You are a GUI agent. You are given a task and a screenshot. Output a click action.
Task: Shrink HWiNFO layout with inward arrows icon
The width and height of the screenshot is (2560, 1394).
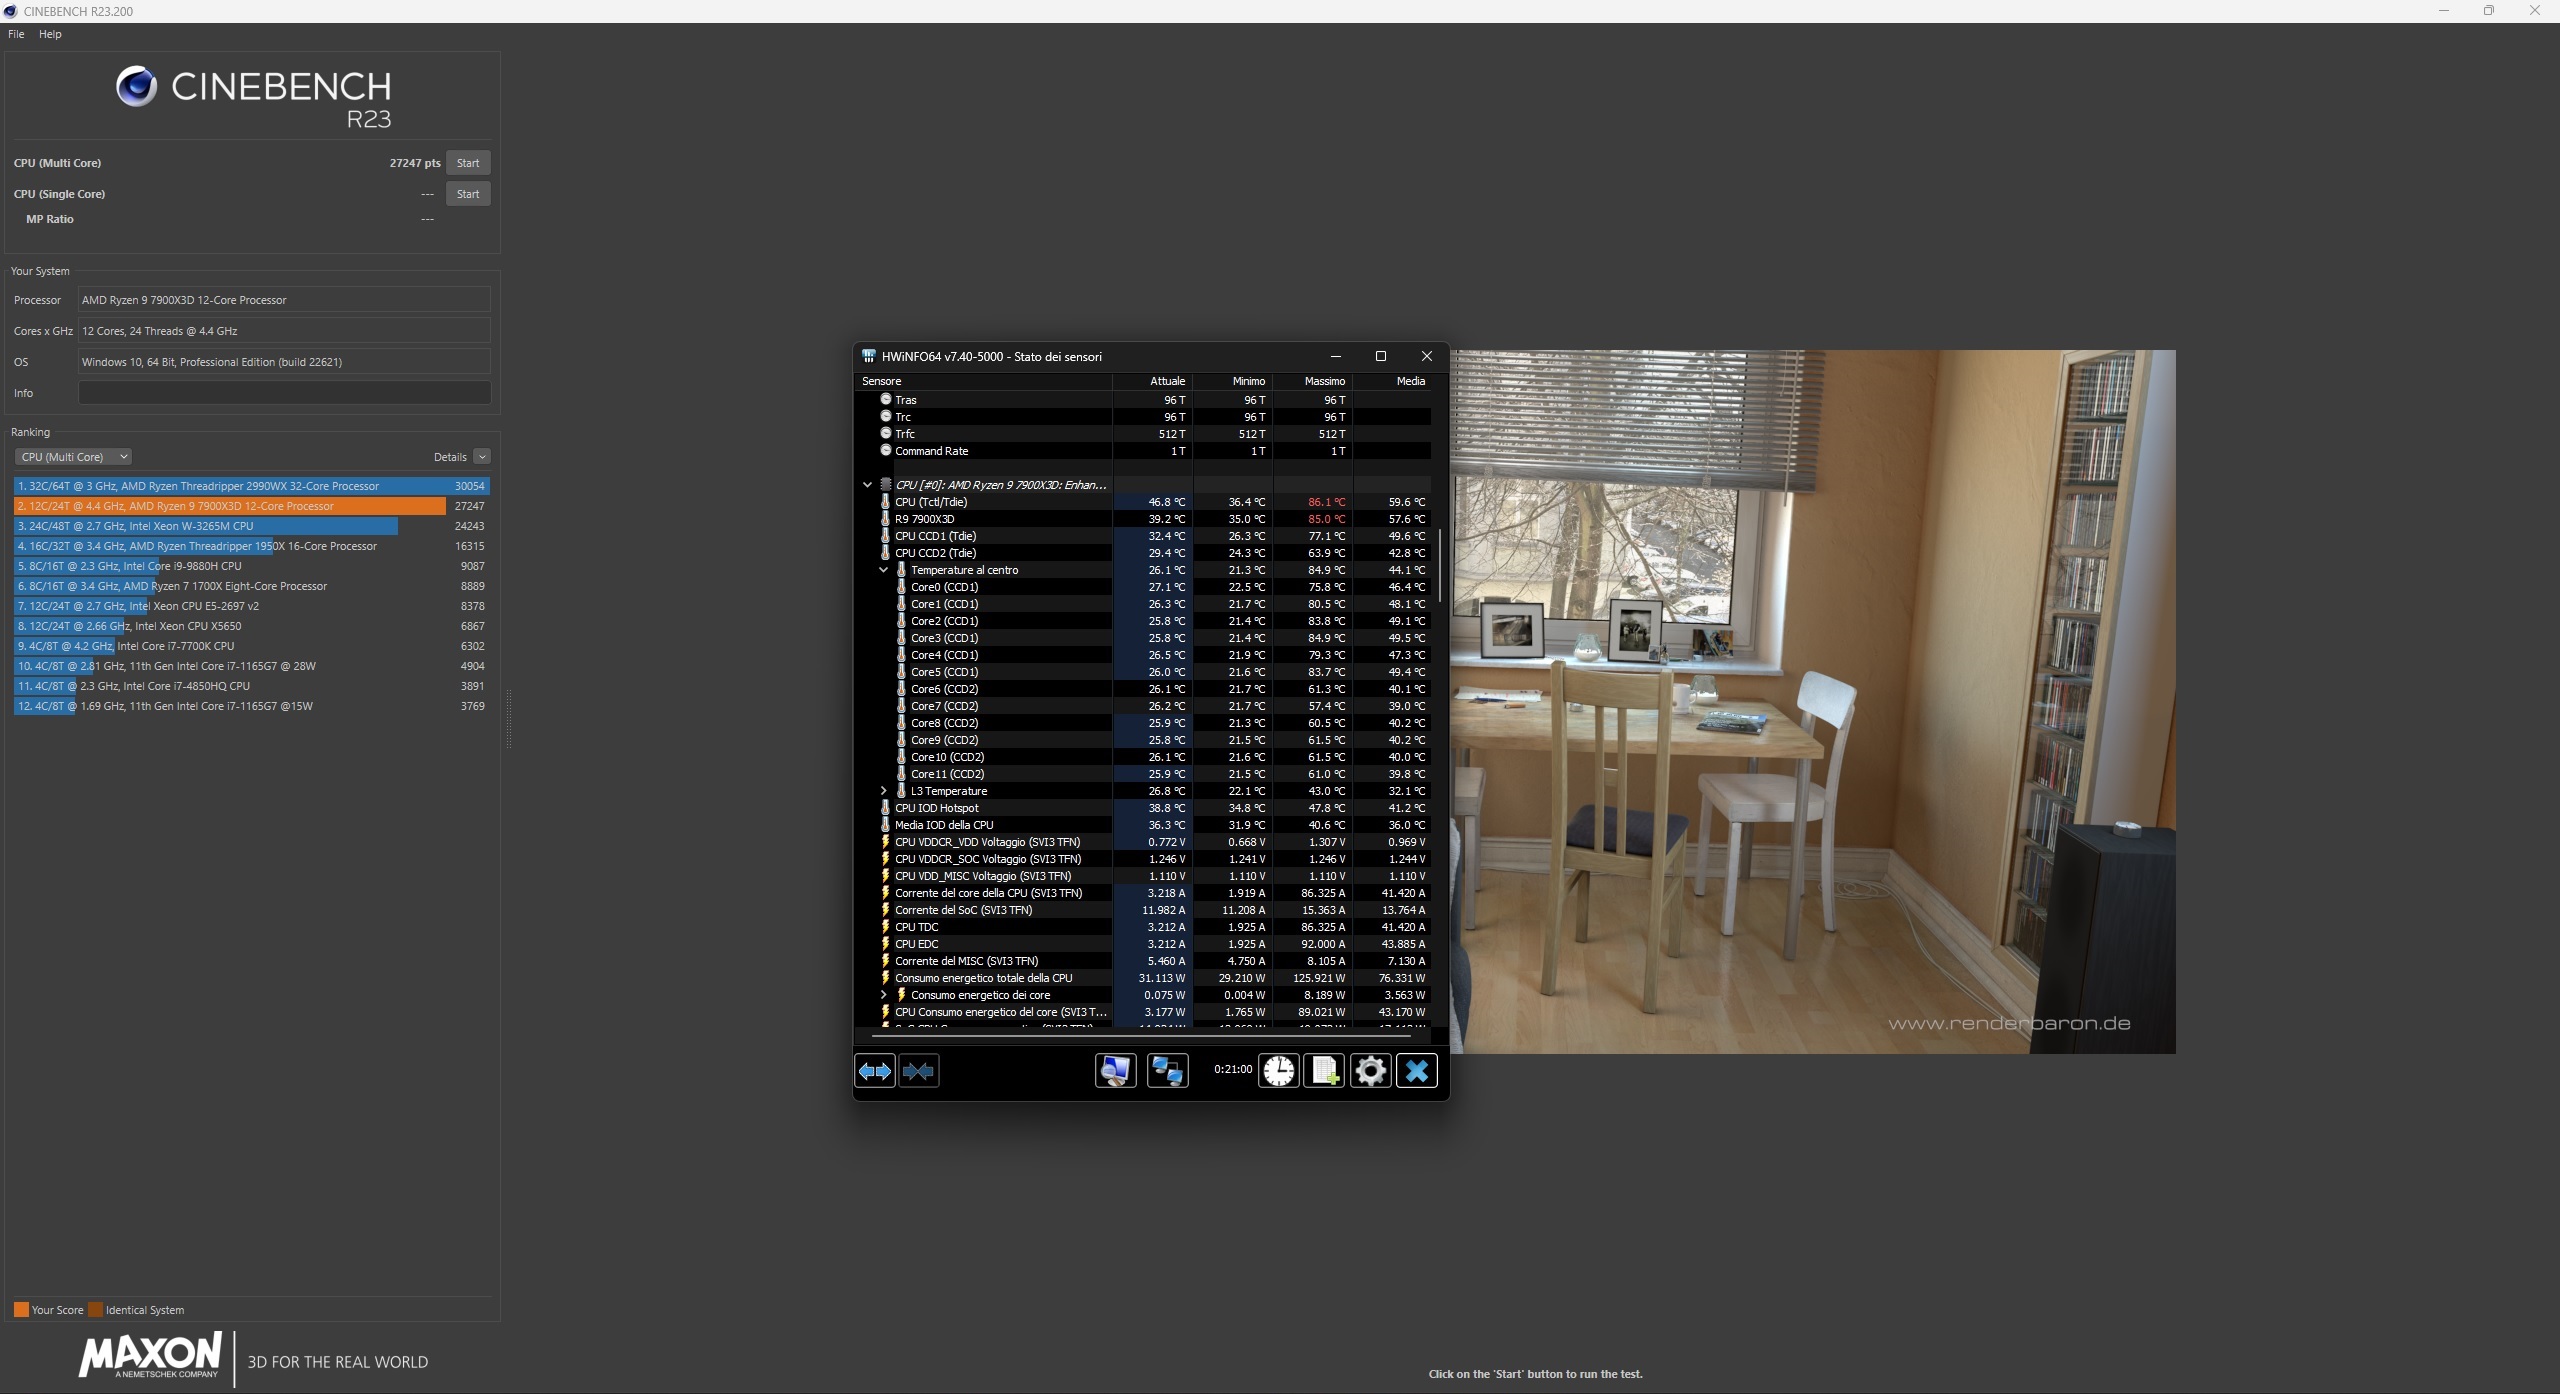918,1071
